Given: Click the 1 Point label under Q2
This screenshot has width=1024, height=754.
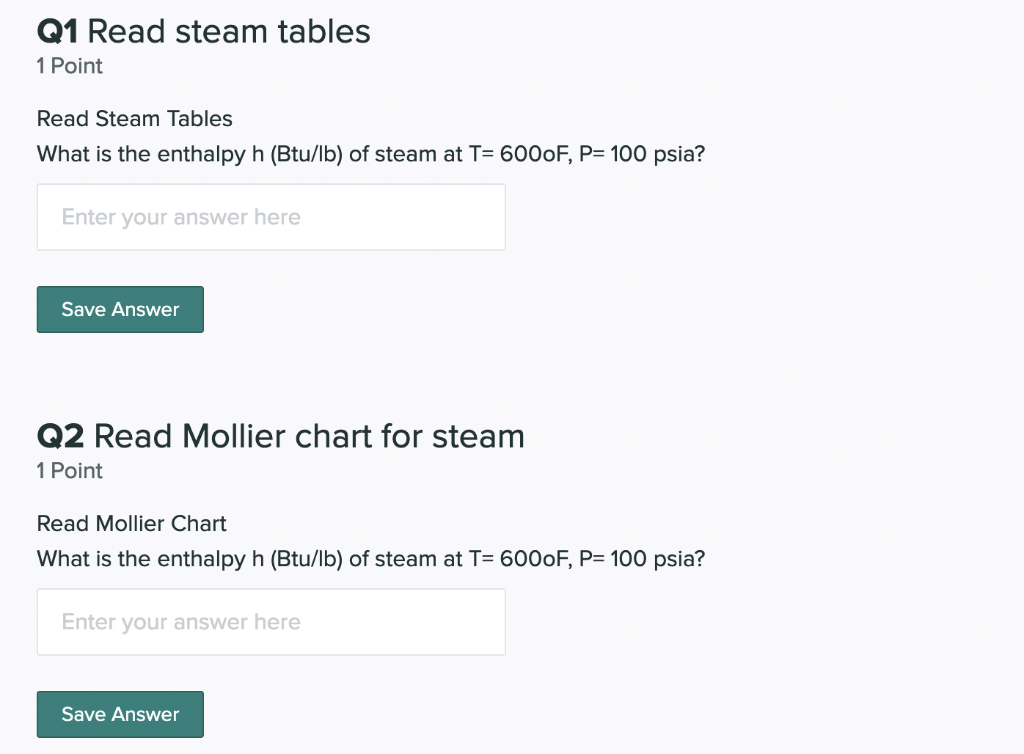Looking at the screenshot, I should click(x=68, y=471).
